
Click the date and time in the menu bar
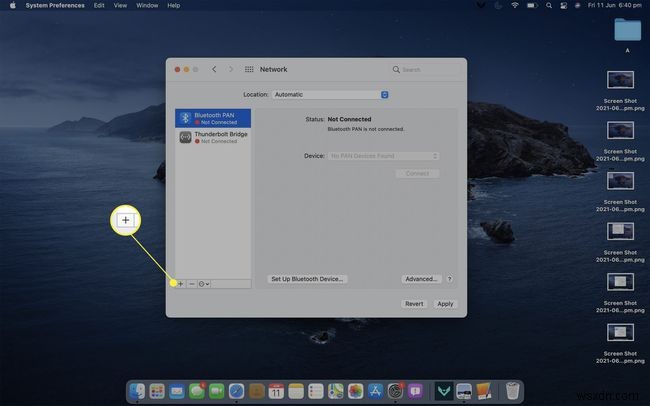pos(615,5)
